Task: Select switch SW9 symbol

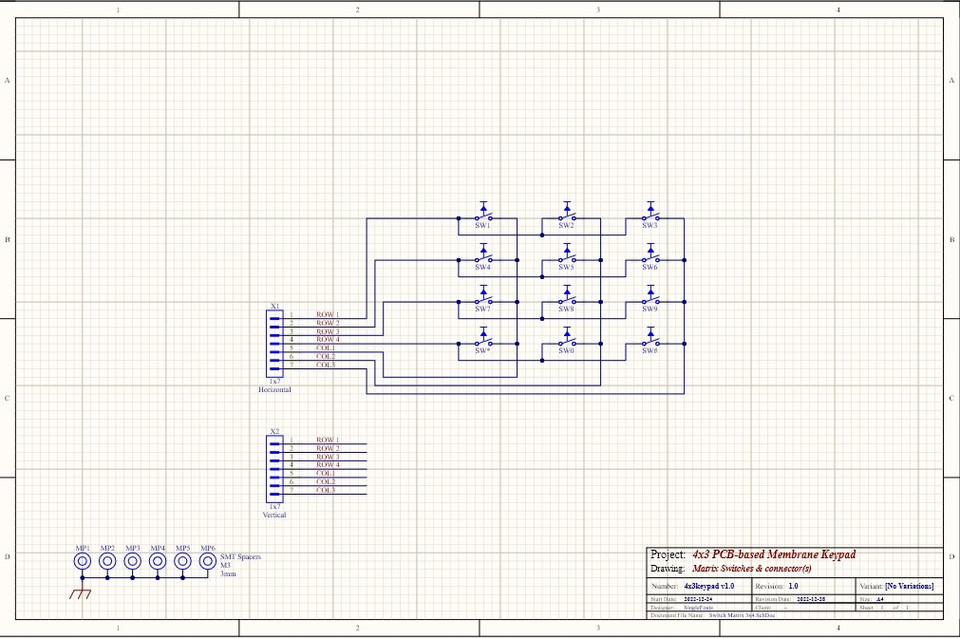Action: [x=650, y=299]
